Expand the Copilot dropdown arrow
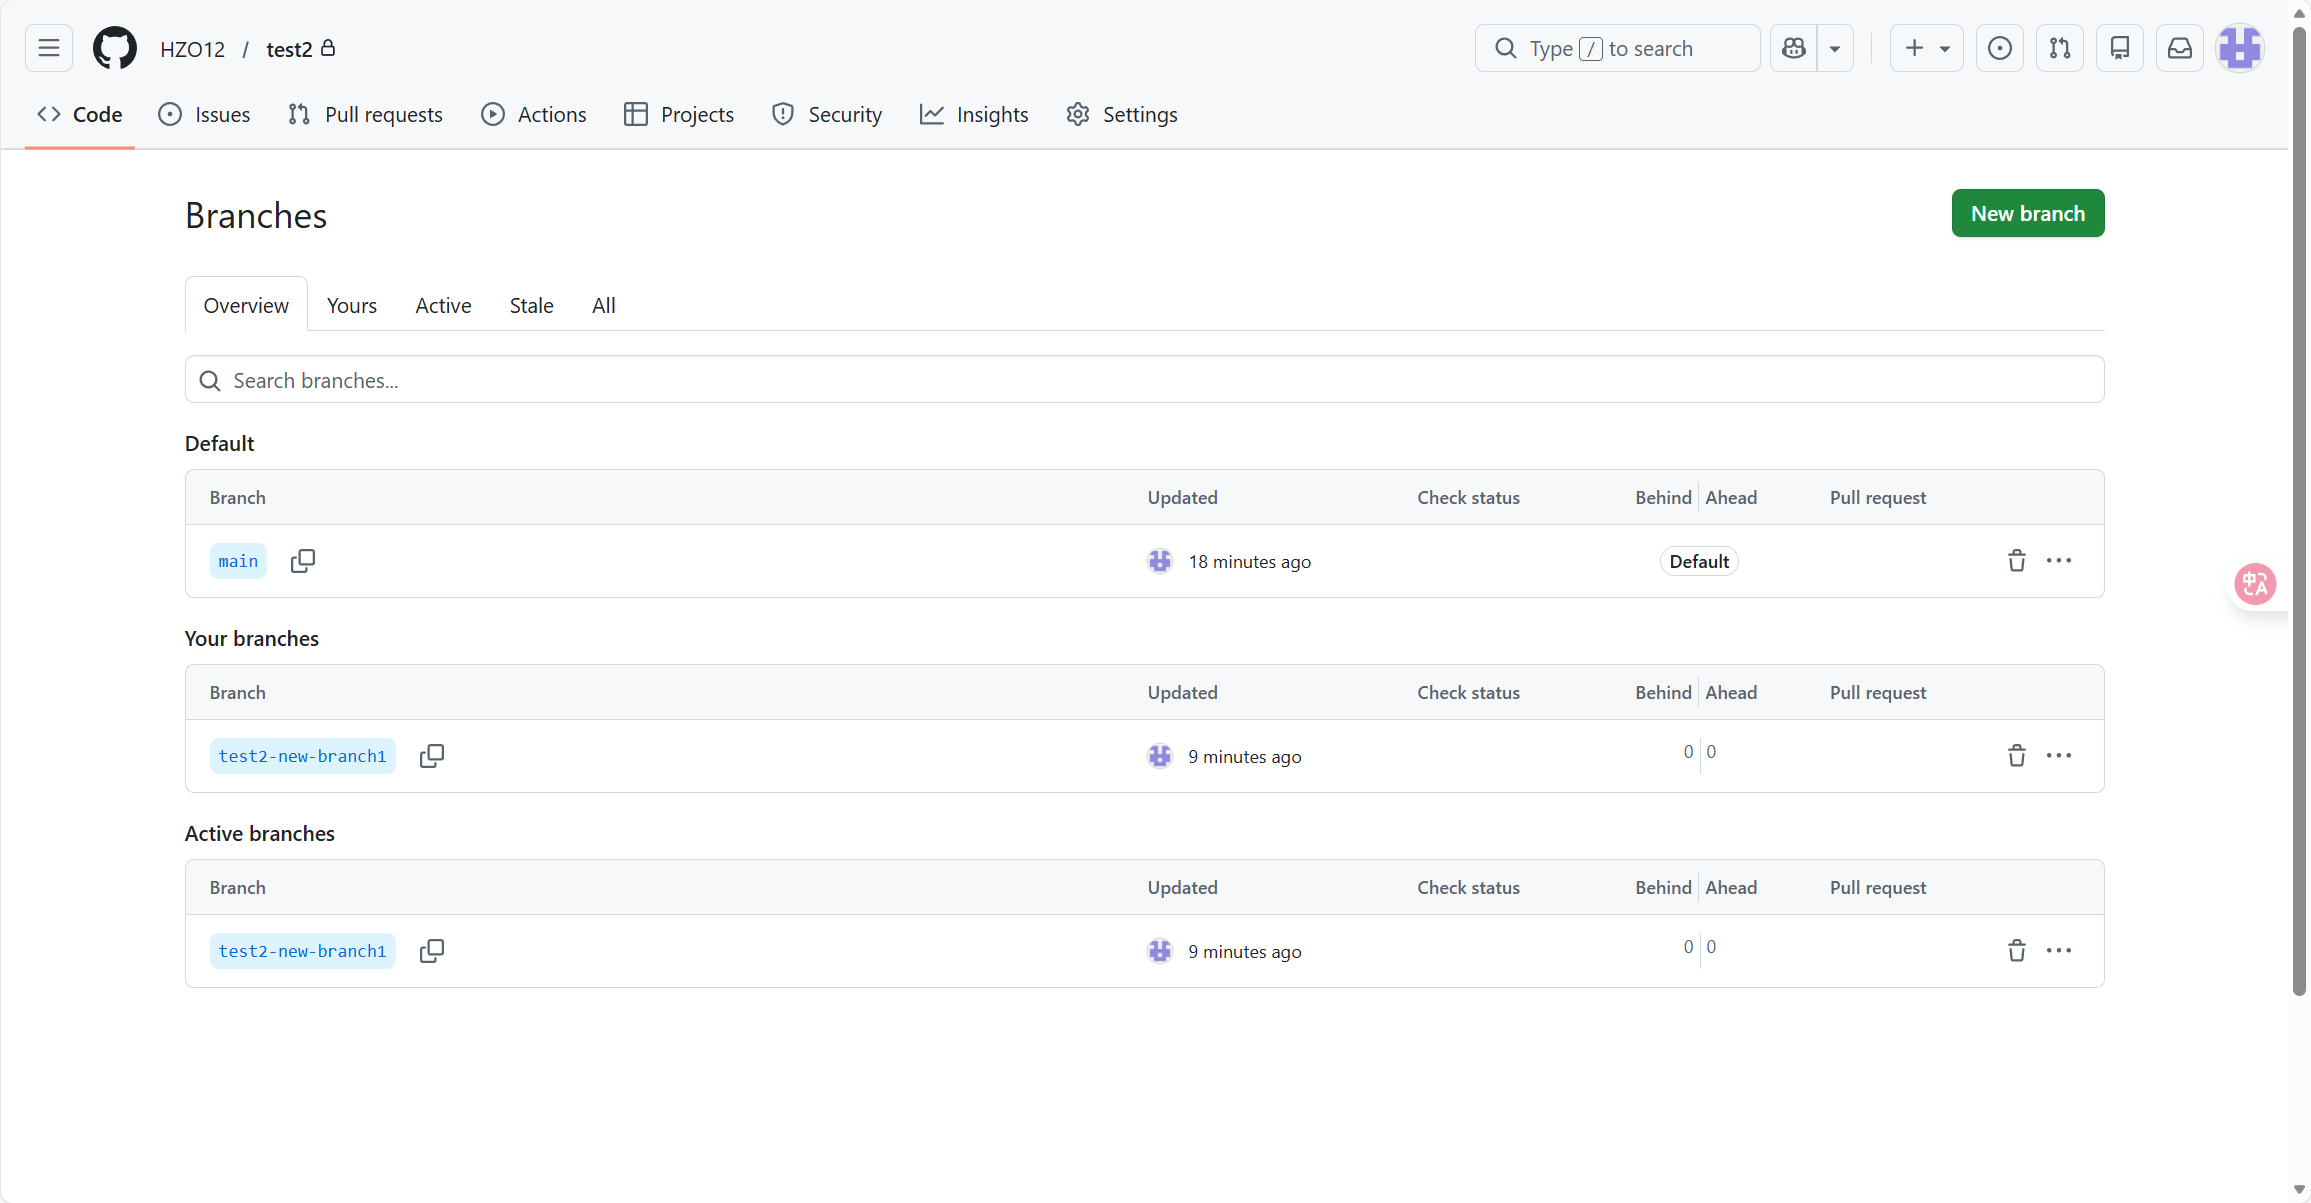The image size is (2311, 1203). (x=1835, y=48)
